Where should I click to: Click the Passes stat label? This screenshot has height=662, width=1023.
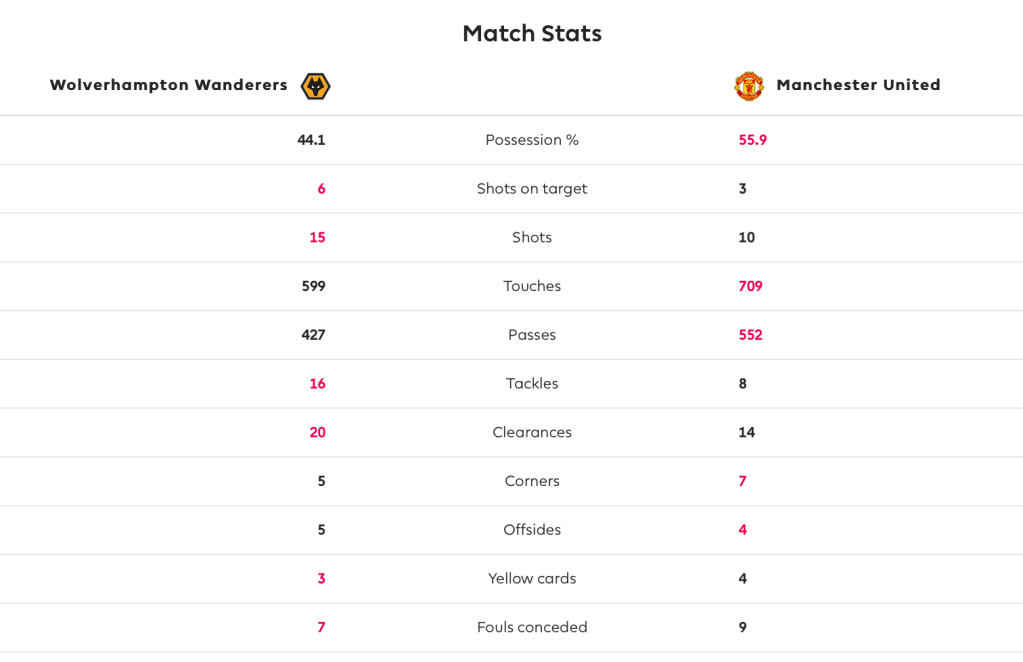click(x=532, y=335)
